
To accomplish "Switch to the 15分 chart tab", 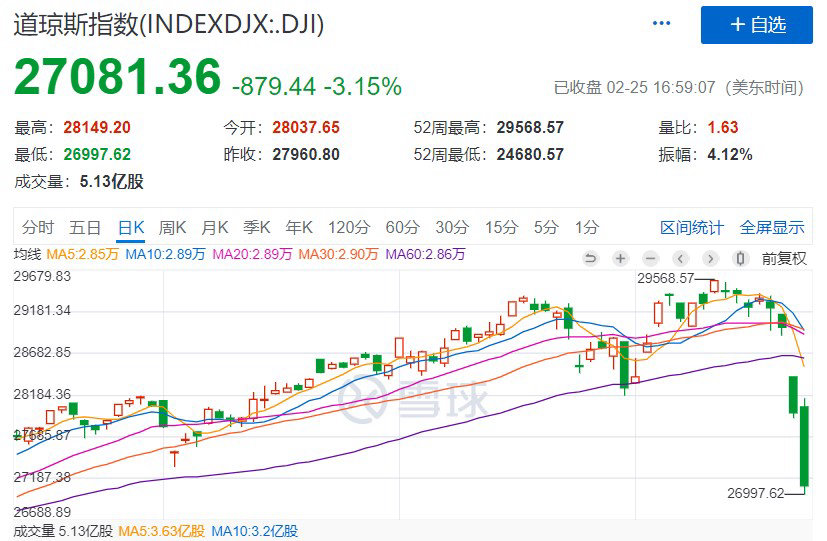I will coord(502,228).
